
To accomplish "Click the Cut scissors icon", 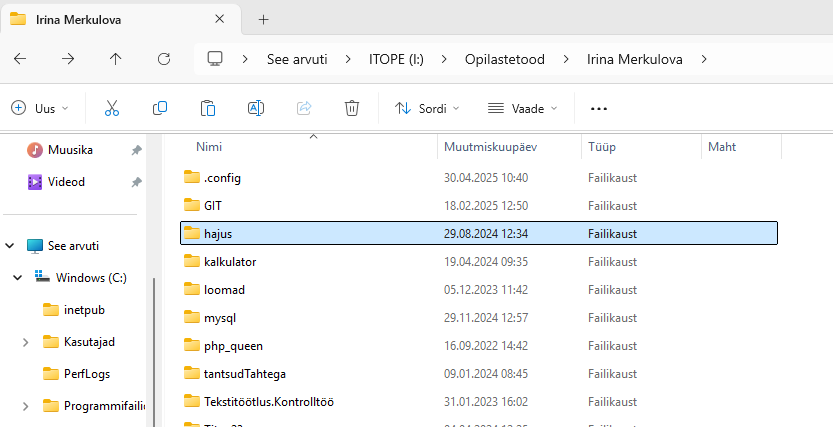I will point(112,108).
